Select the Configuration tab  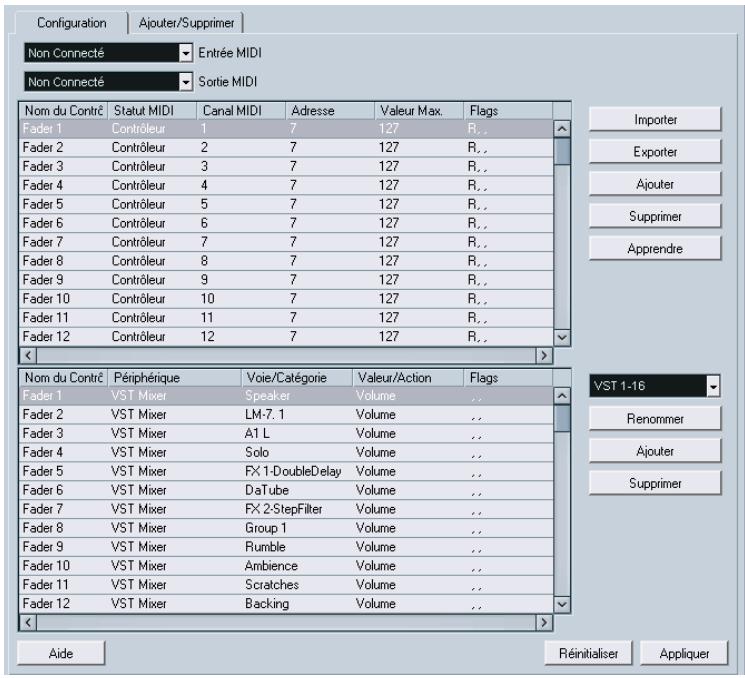coord(71,23)
